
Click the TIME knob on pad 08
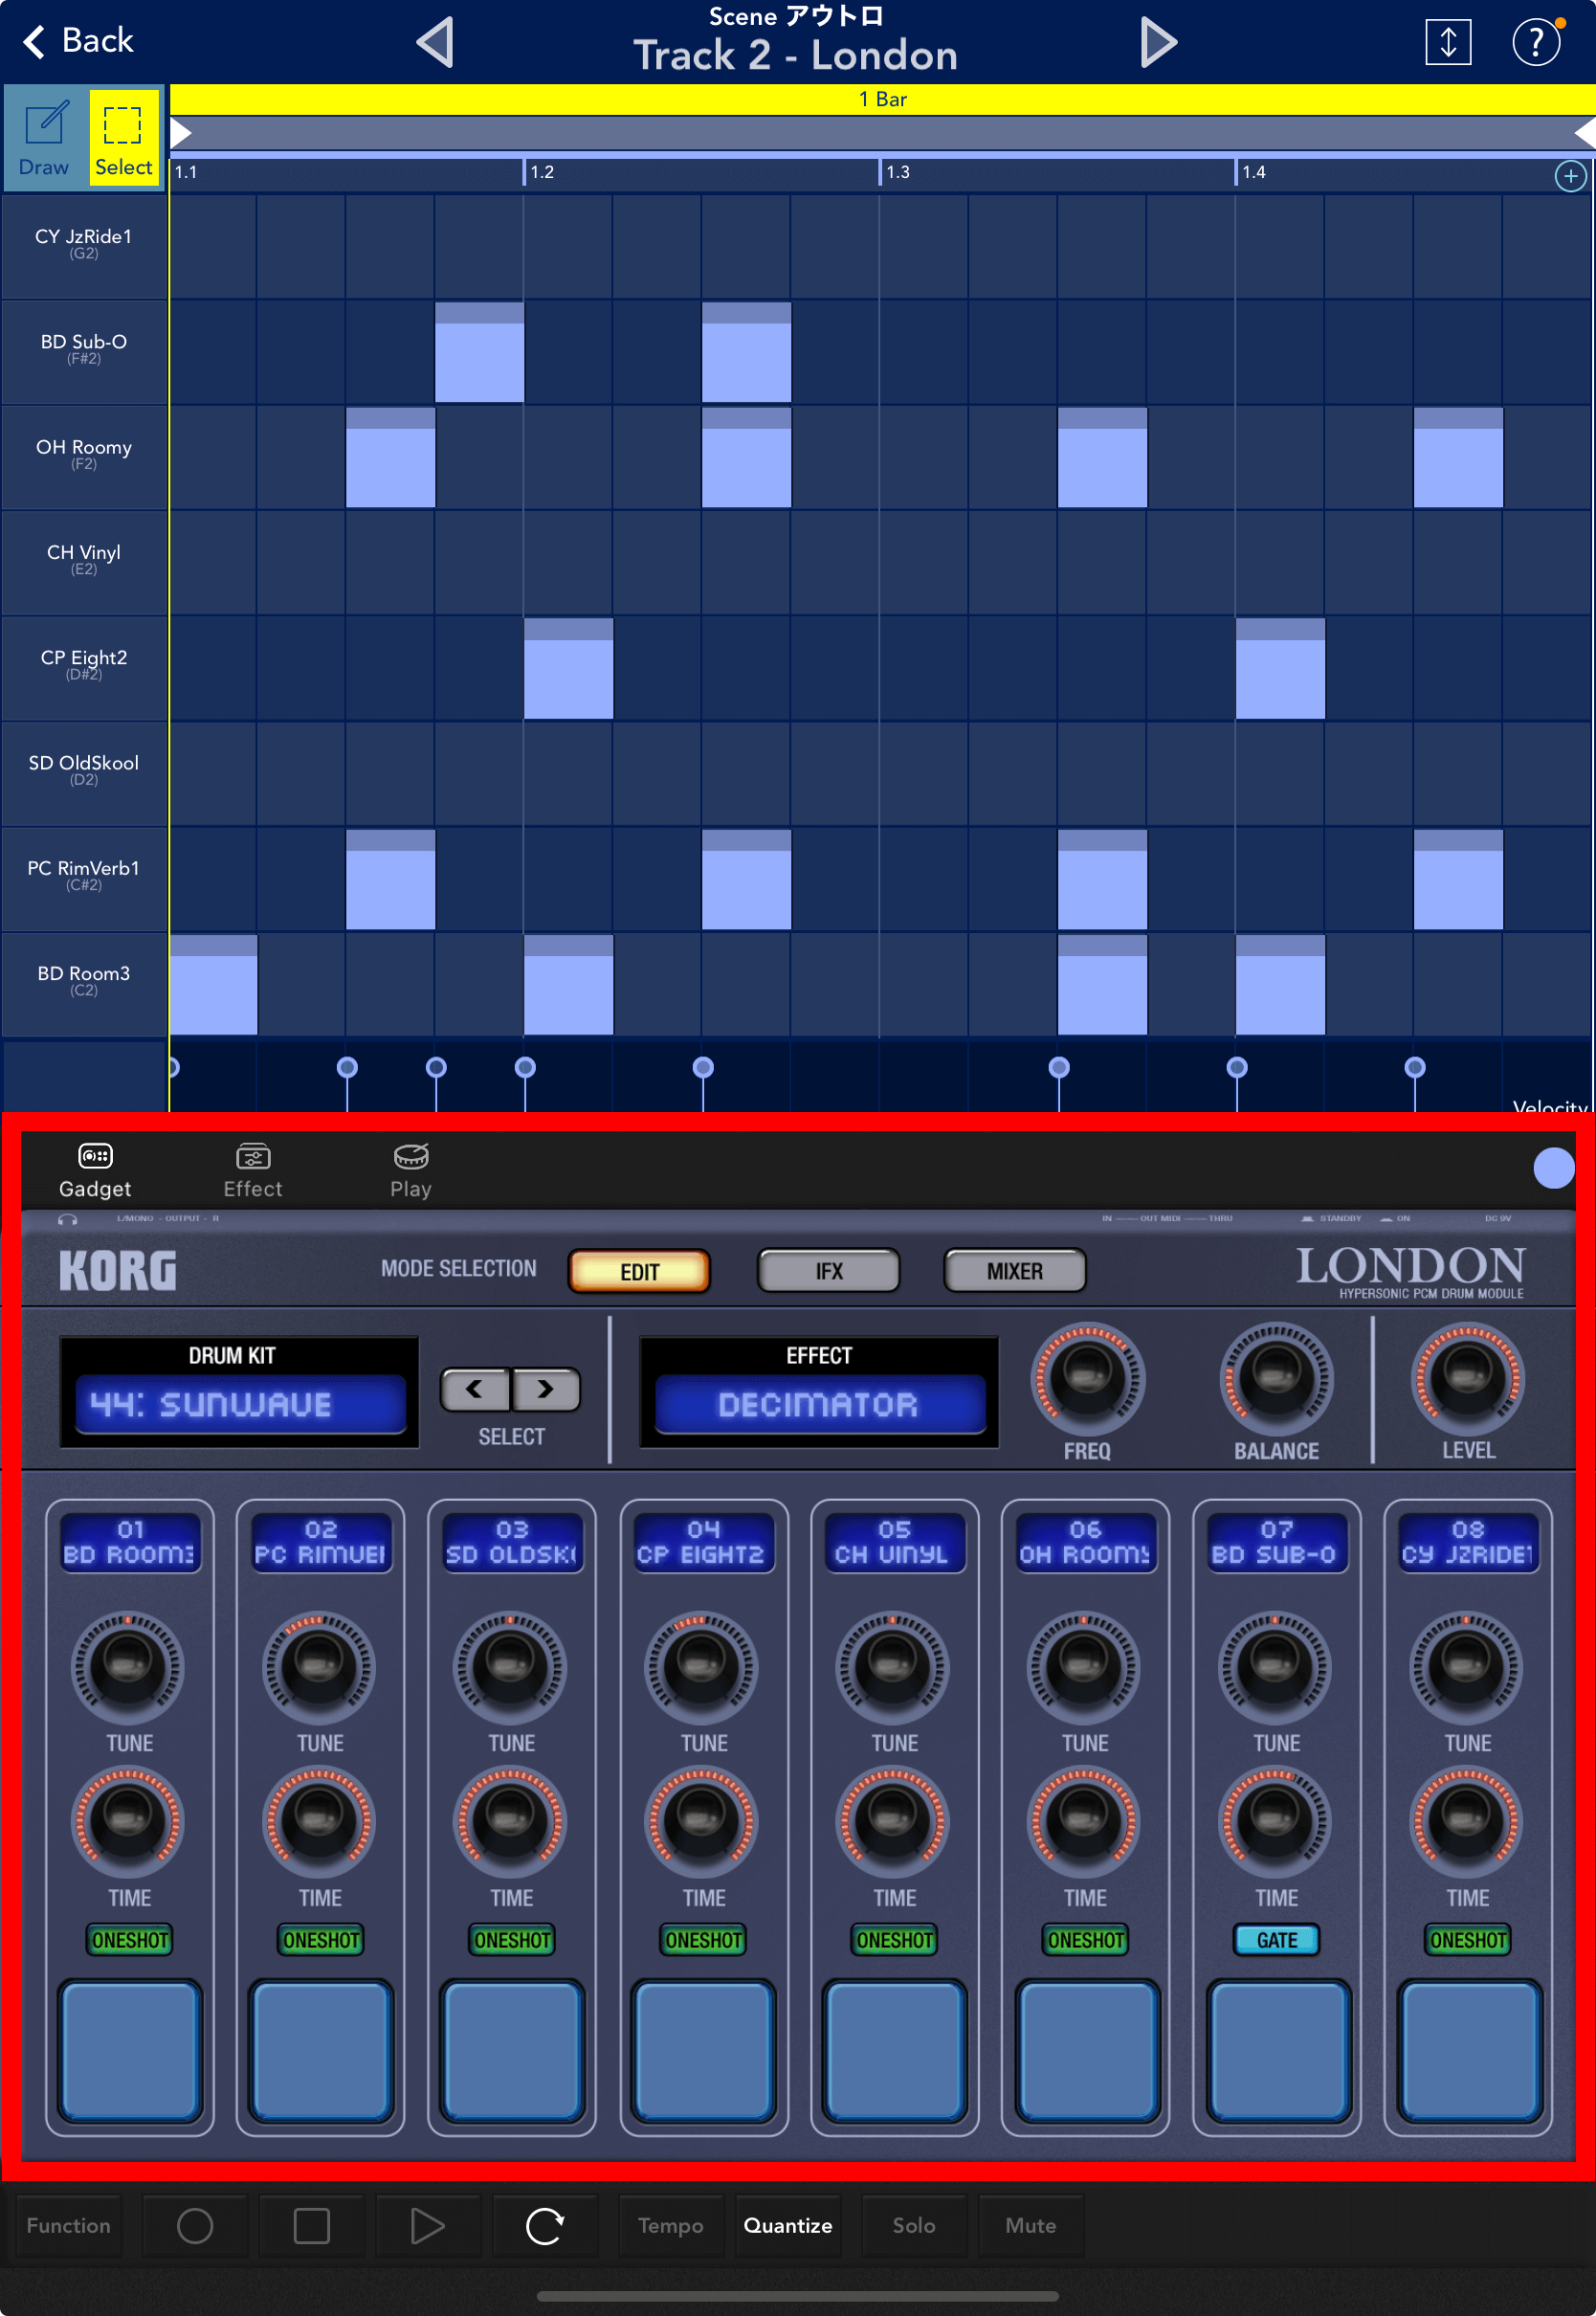1467,1822
